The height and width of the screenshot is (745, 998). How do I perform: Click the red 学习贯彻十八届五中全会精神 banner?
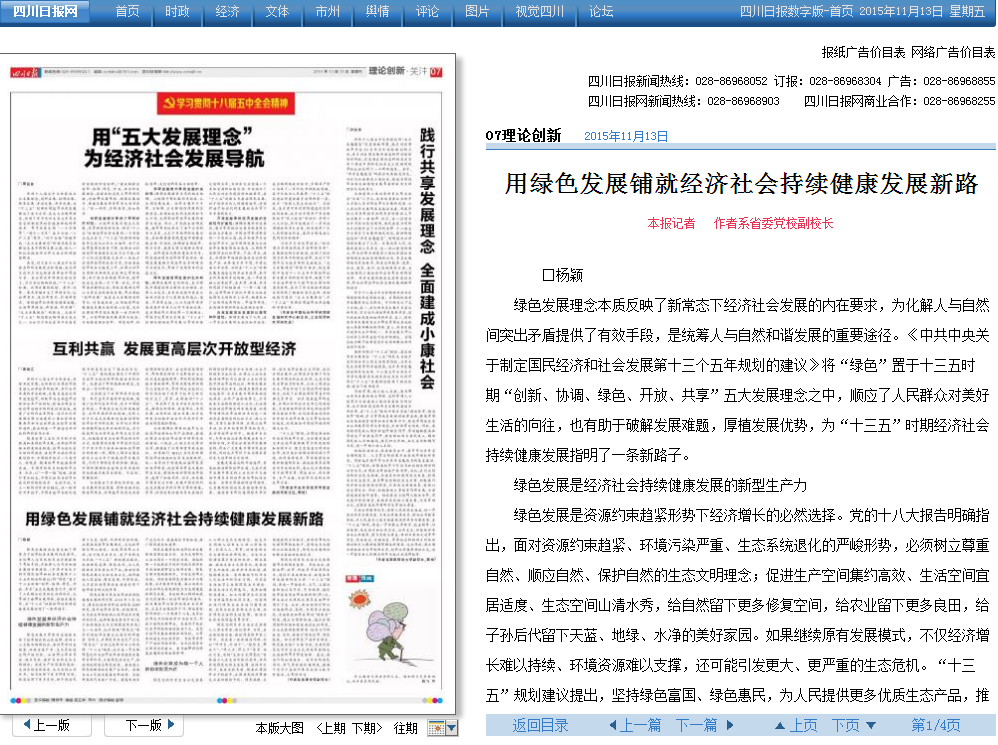pyautogui.click(x=226, y=103)
